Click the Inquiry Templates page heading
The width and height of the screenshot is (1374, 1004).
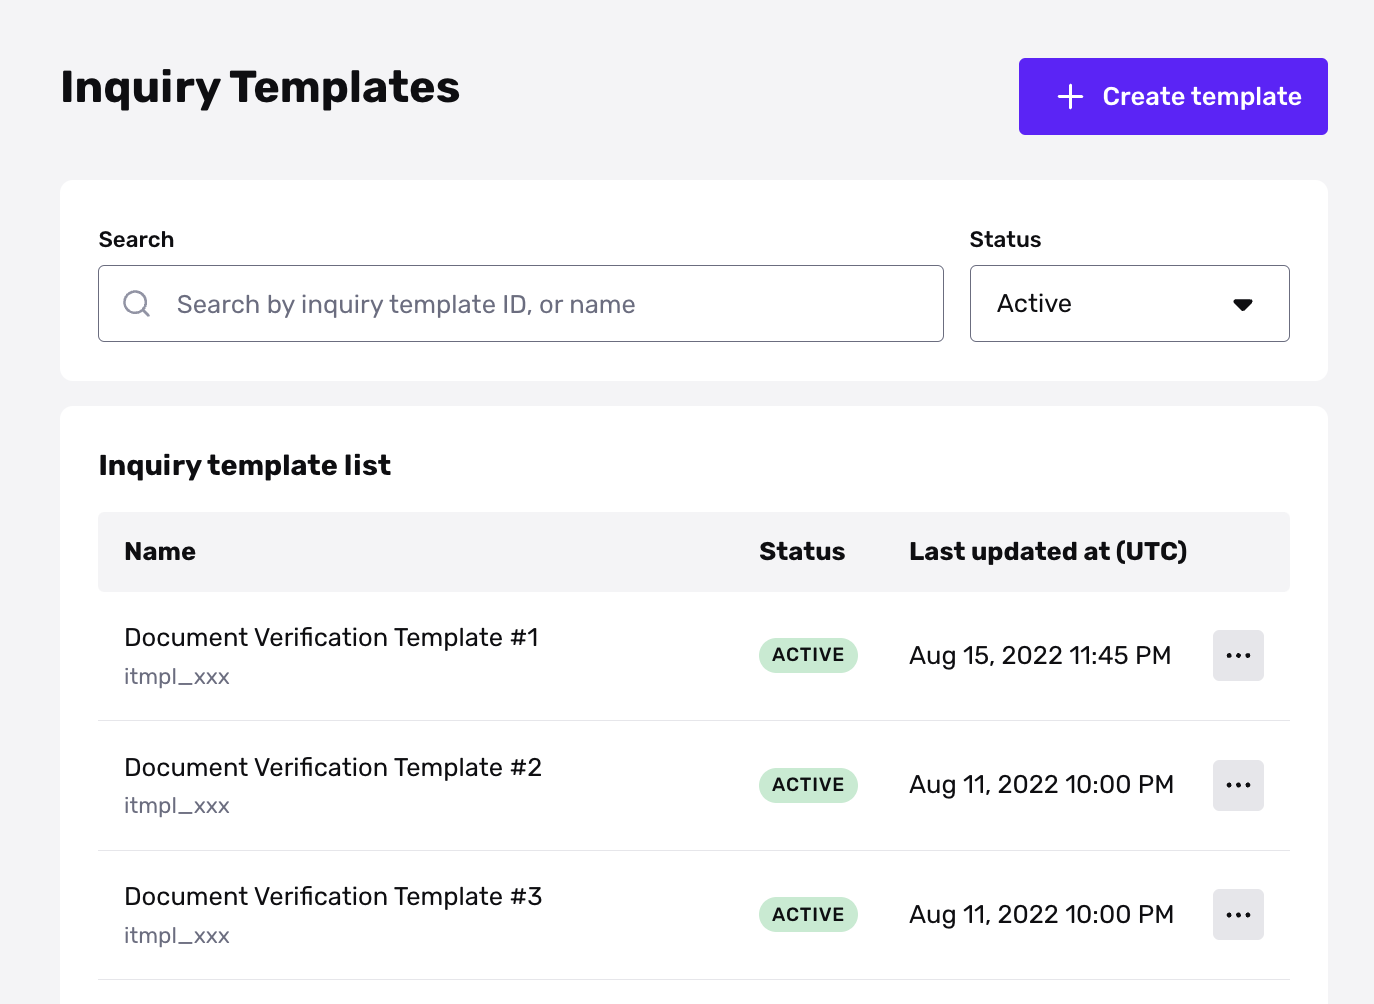click(260, 87)
